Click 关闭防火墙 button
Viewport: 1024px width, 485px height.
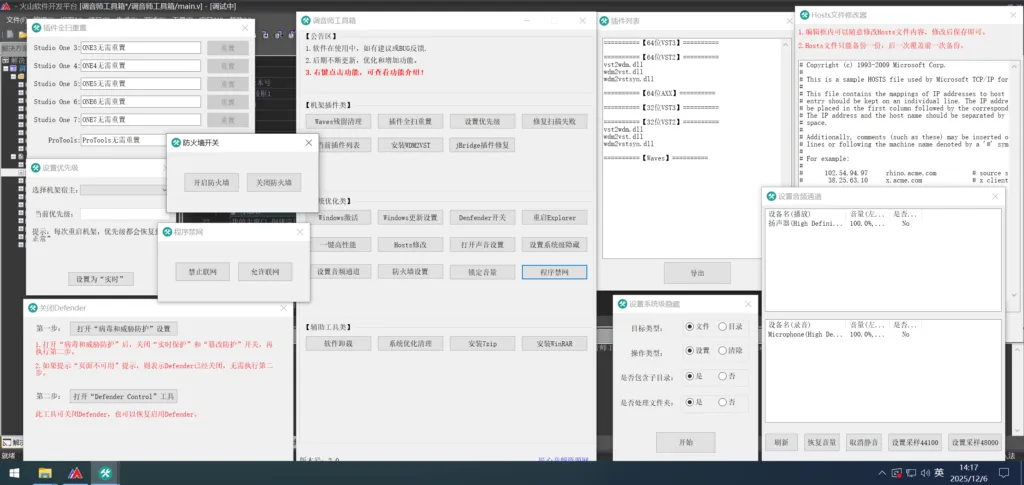pos(274,182)
